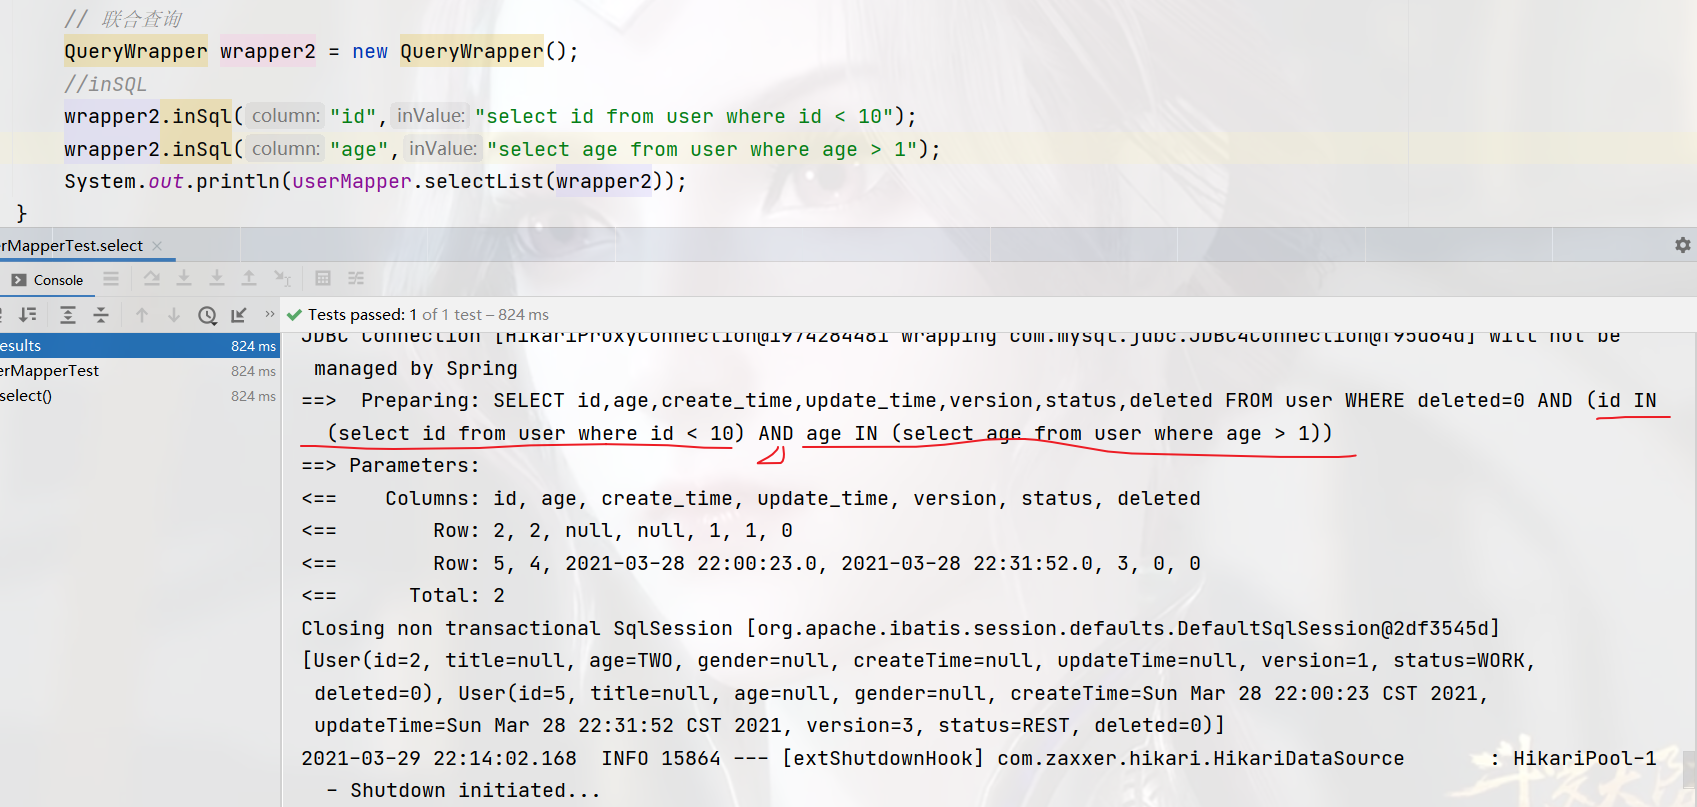Click the 'inValue:' hint on the age line
Image resolution: width=1697 pixels, height=807 pixels.
pos(443,149)
